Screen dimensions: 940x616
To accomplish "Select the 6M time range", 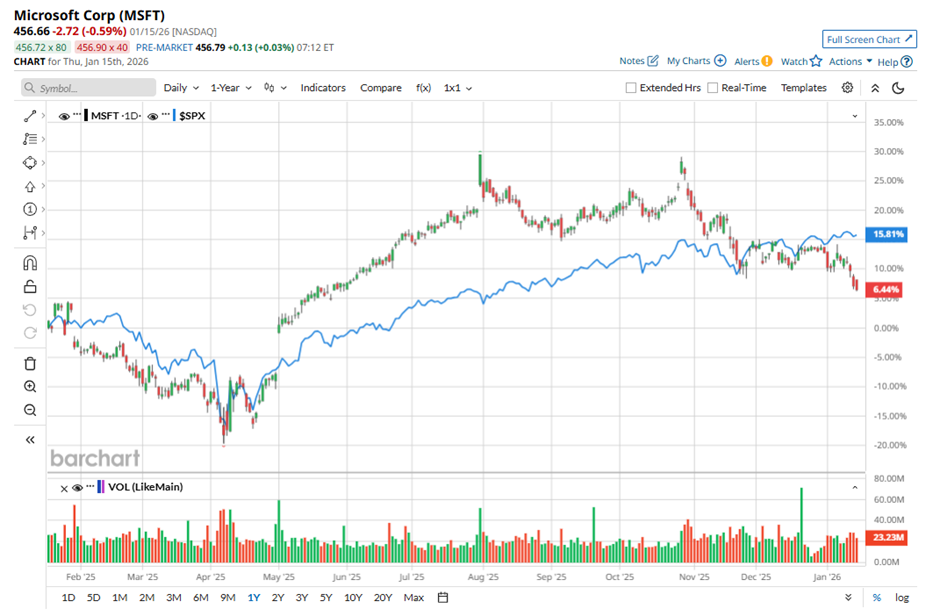I will (200, 597).
